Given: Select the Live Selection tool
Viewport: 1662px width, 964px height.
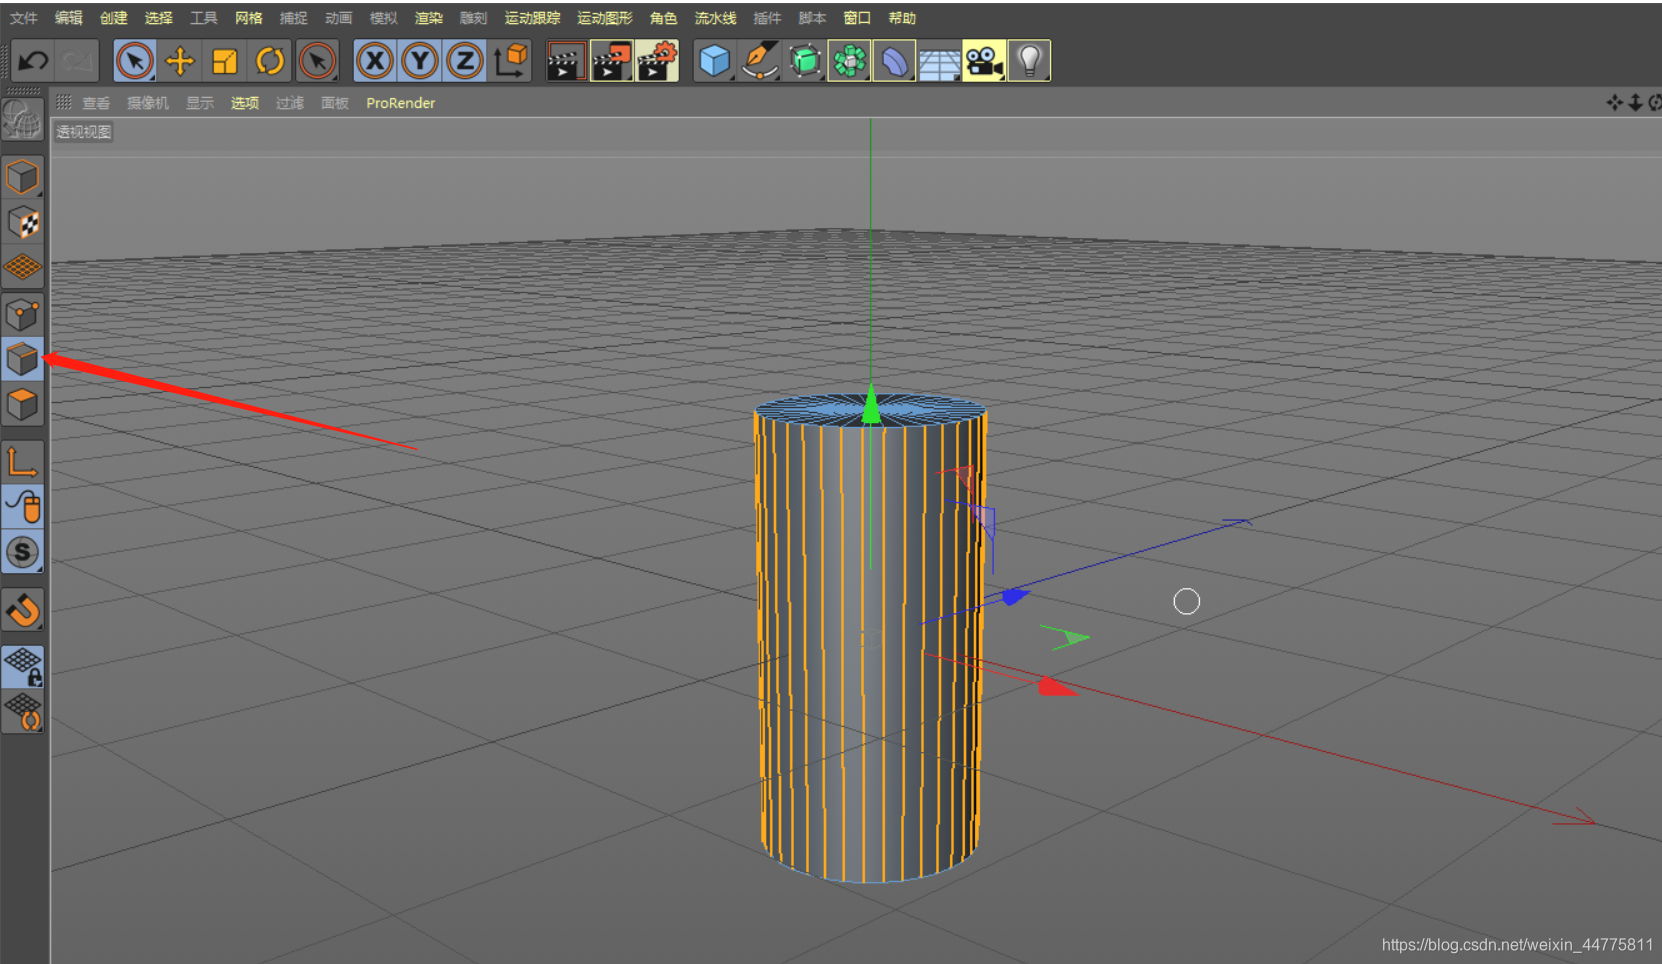Looking at the screenshot, I should click(135, 61).
